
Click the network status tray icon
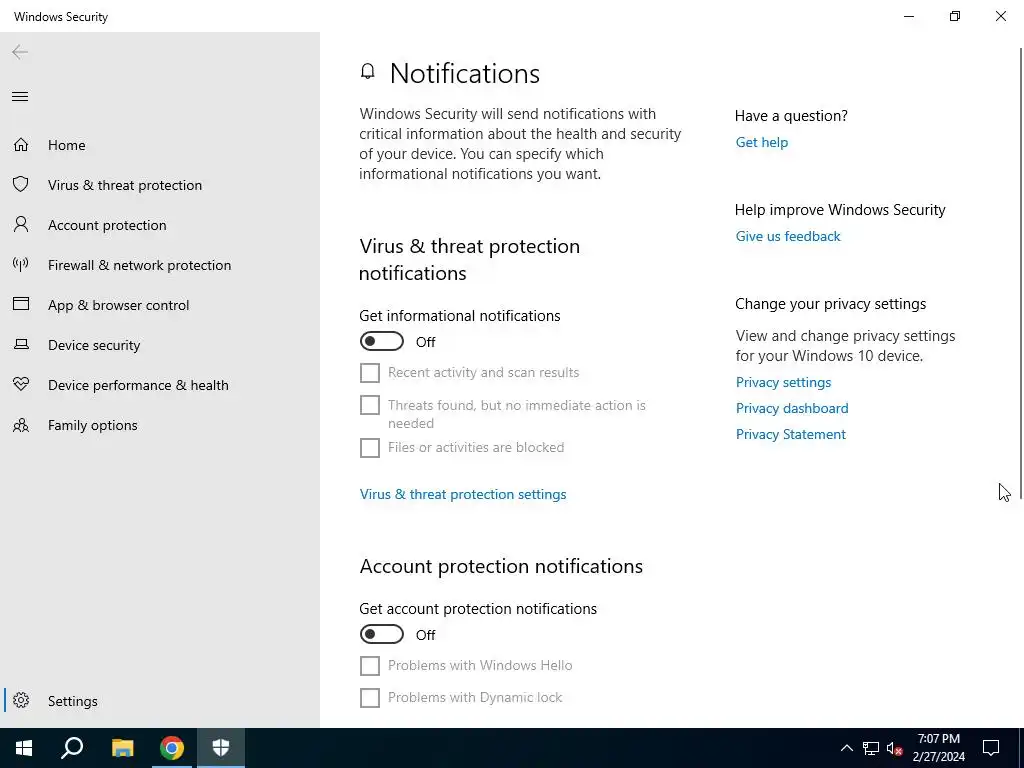pos(871,748)
